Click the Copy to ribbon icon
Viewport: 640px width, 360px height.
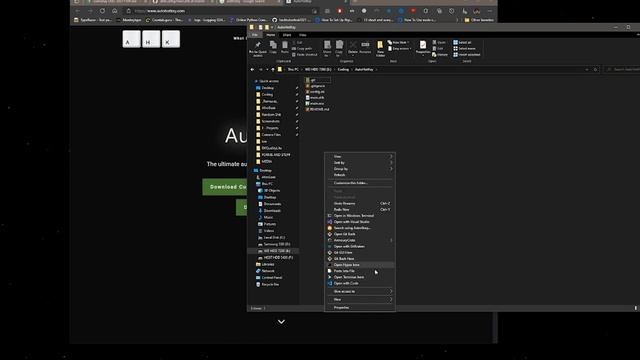click(339, 48)
